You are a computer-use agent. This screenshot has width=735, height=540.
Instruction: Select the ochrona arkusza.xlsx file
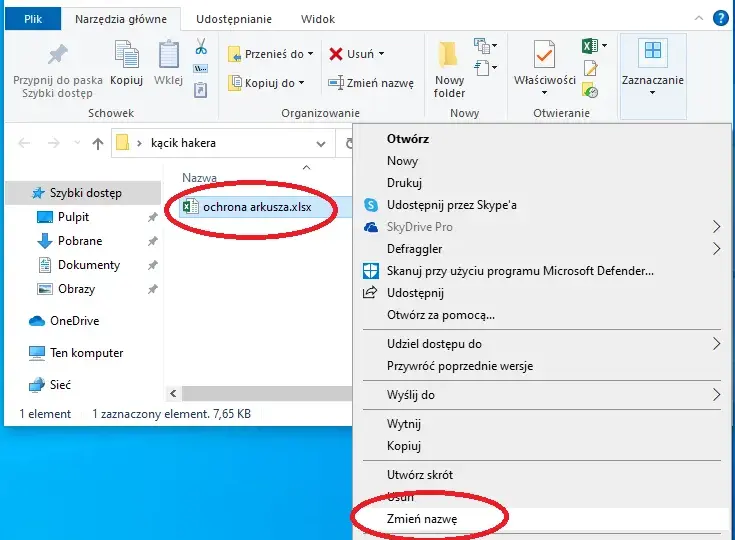(x=257, y=207)
